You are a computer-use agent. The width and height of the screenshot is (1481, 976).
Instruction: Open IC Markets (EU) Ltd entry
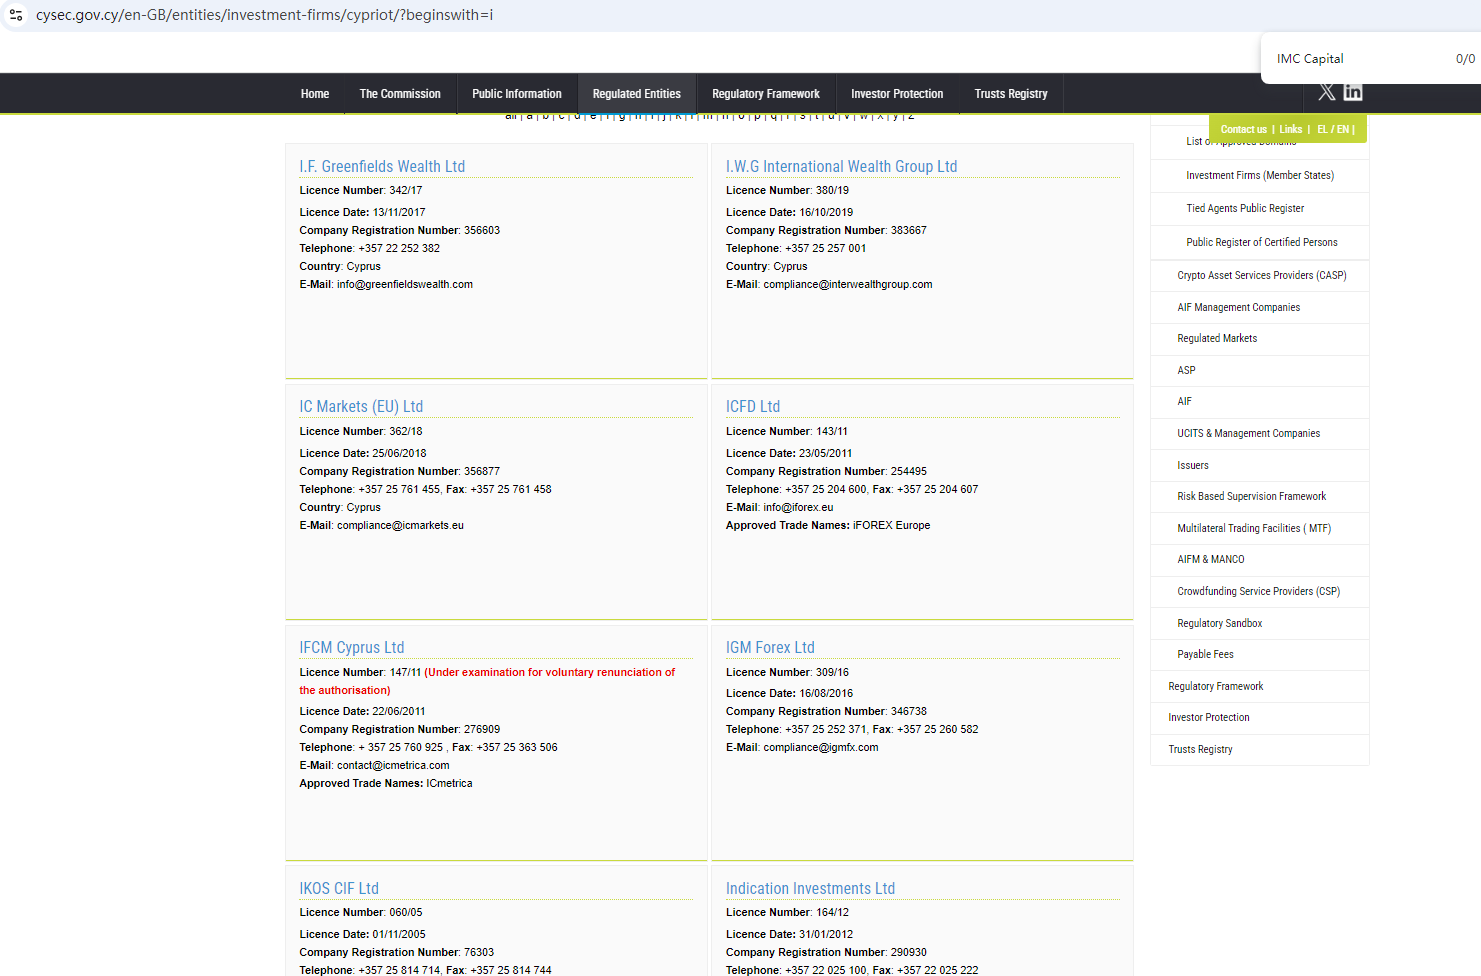point(361,407)
